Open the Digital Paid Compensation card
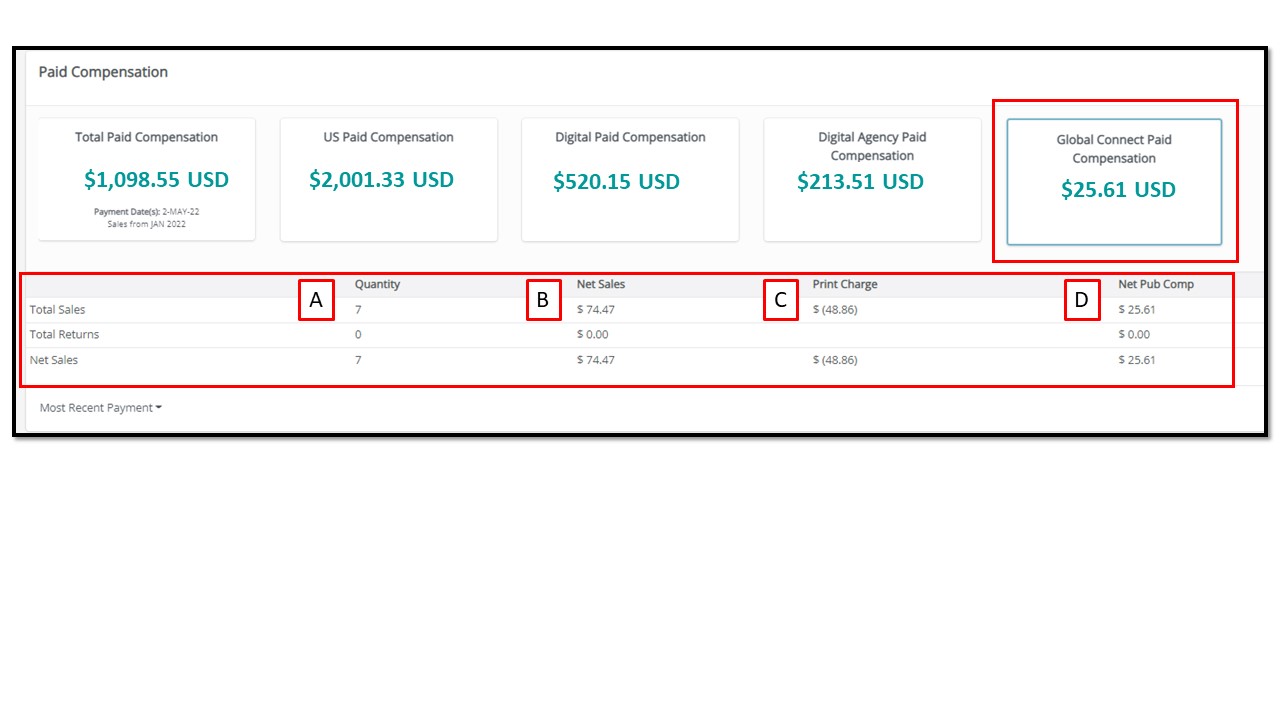Viewport: 1280px width, 720px height. click(x=630, y=179)
